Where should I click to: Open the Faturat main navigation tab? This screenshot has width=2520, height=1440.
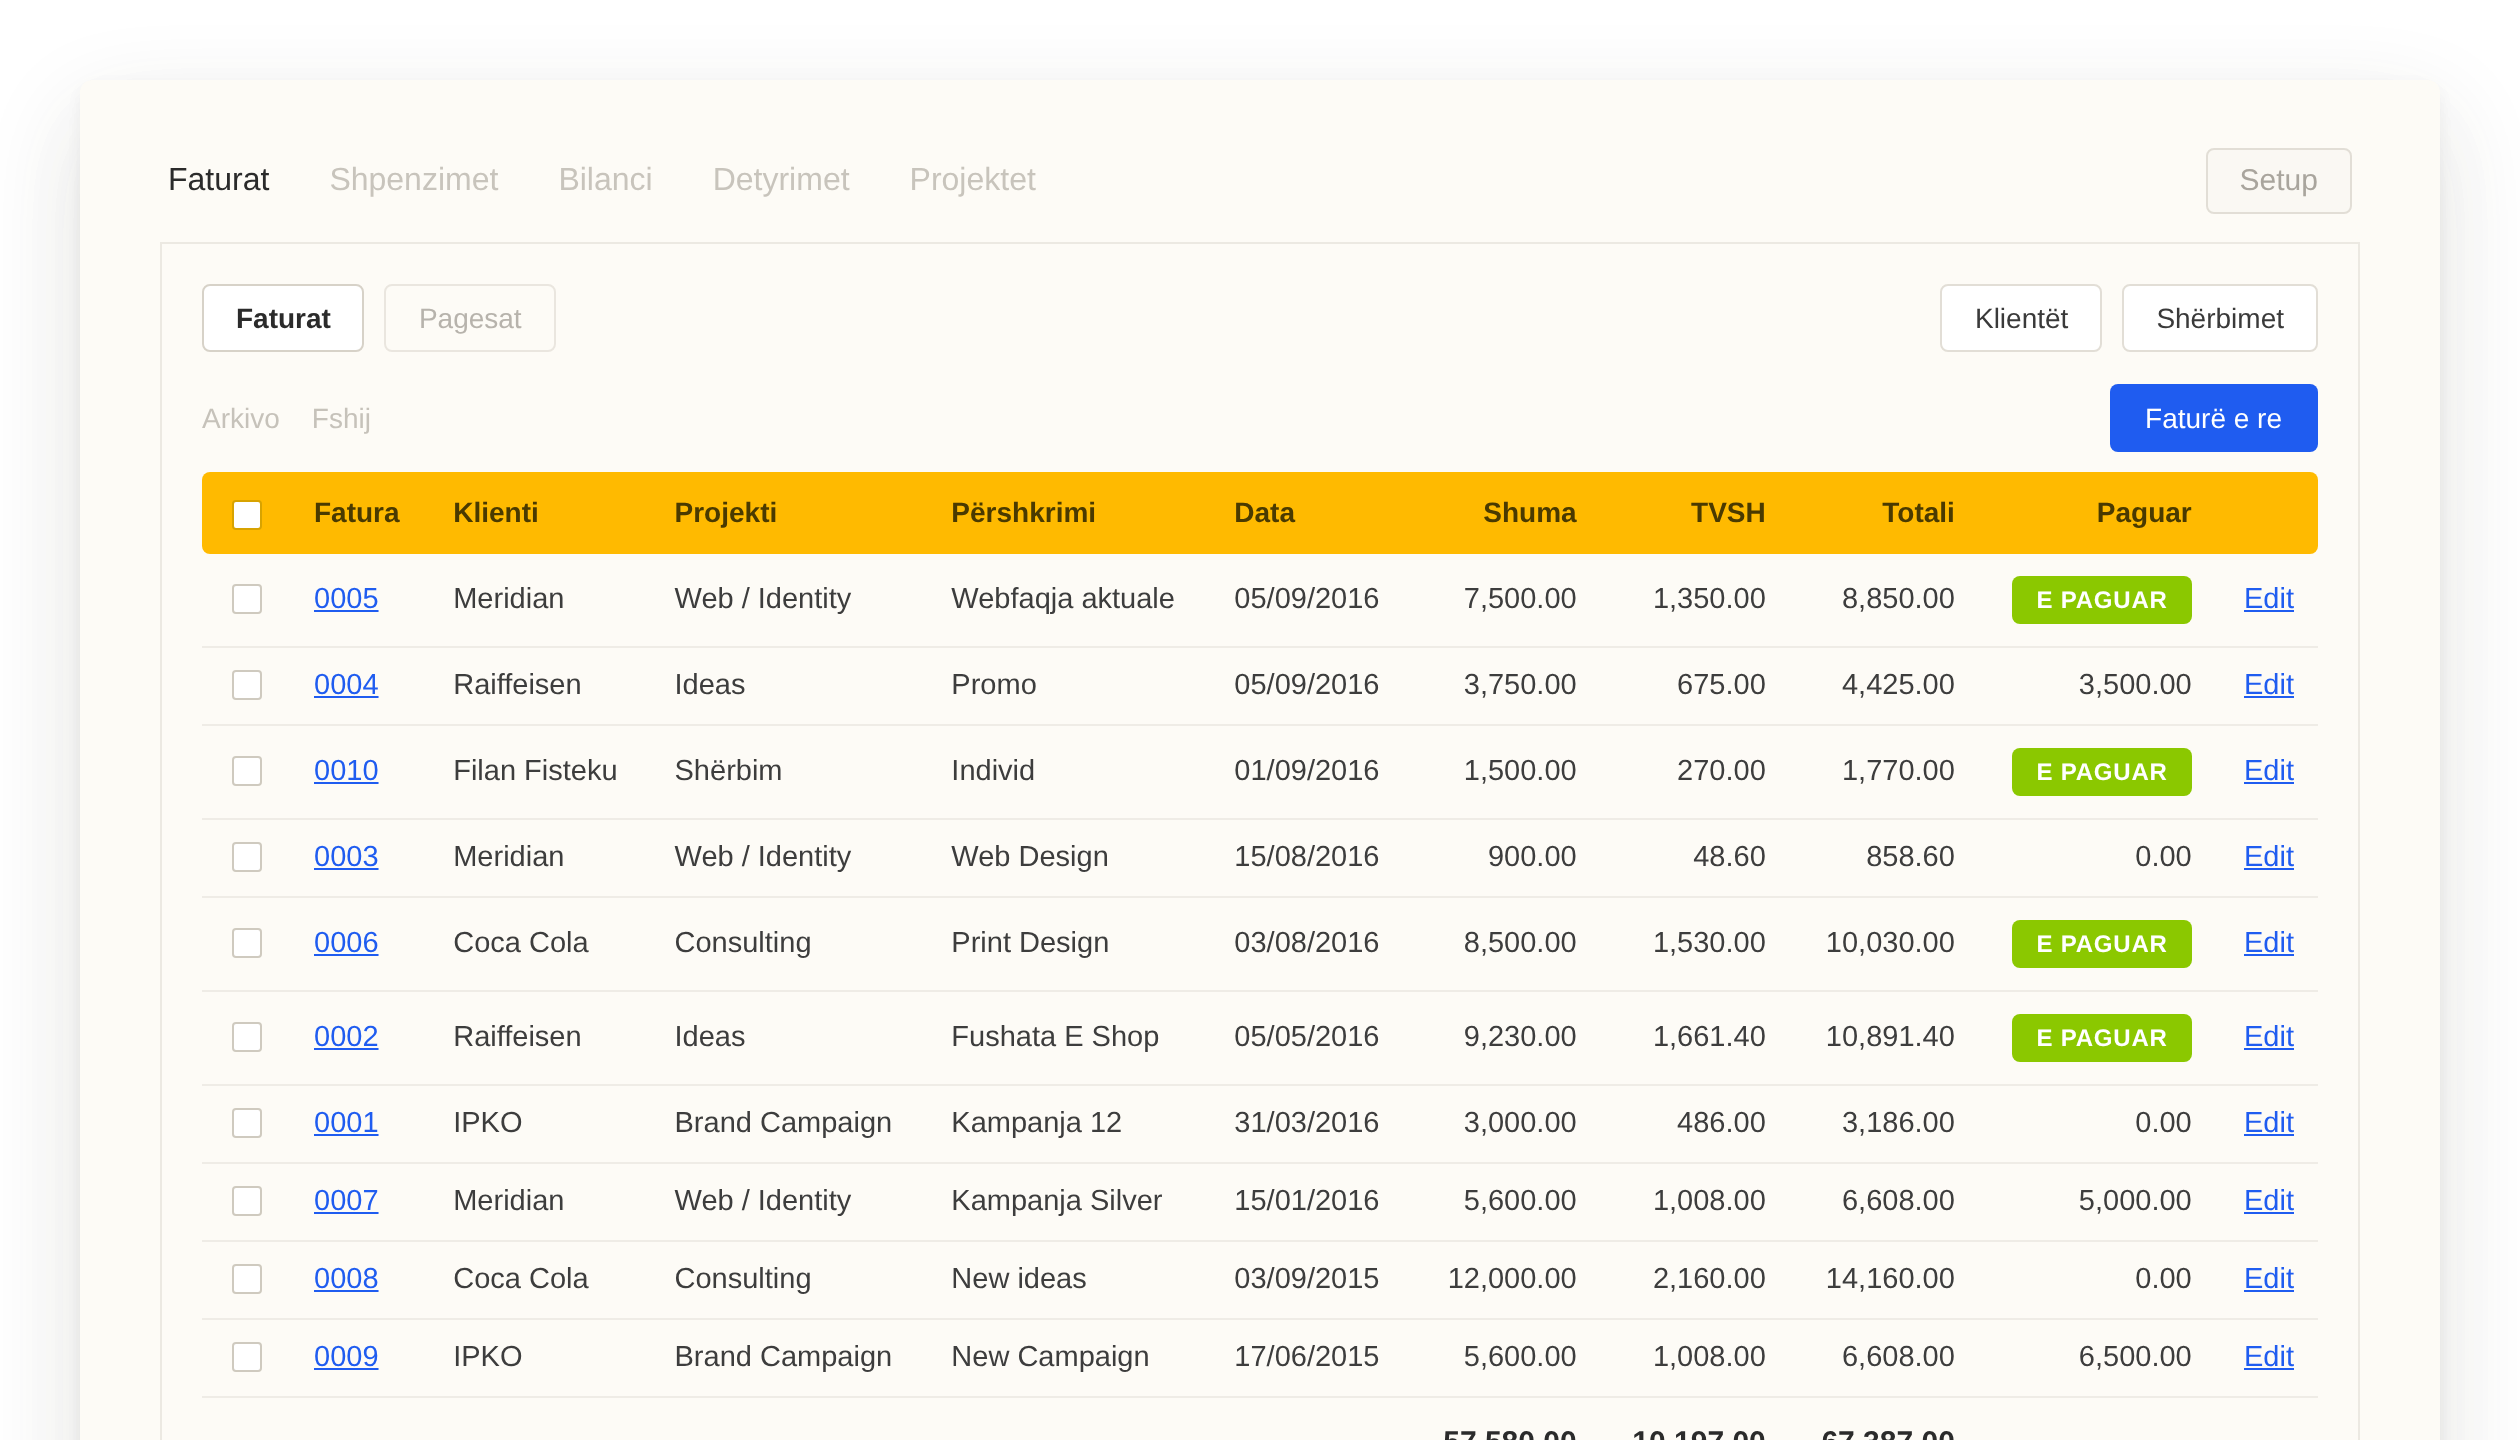(x=218, y=179)
